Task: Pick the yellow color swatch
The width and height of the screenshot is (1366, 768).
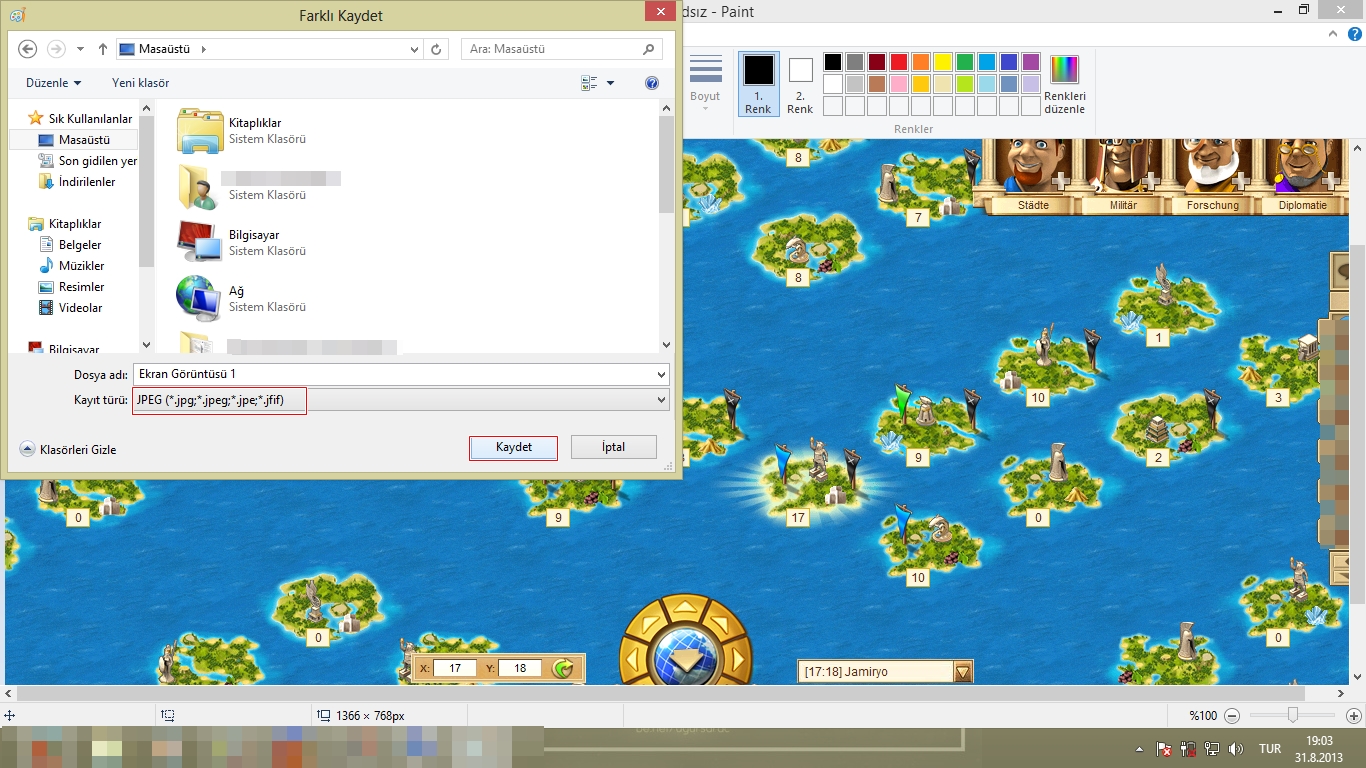Action: click(943, 62)
